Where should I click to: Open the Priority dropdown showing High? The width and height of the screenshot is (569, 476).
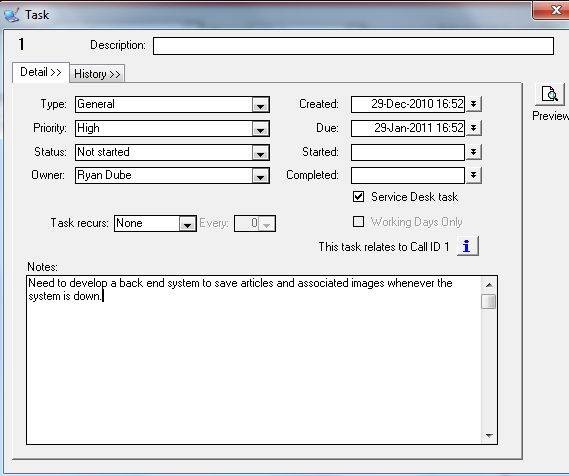coord(260,129)
